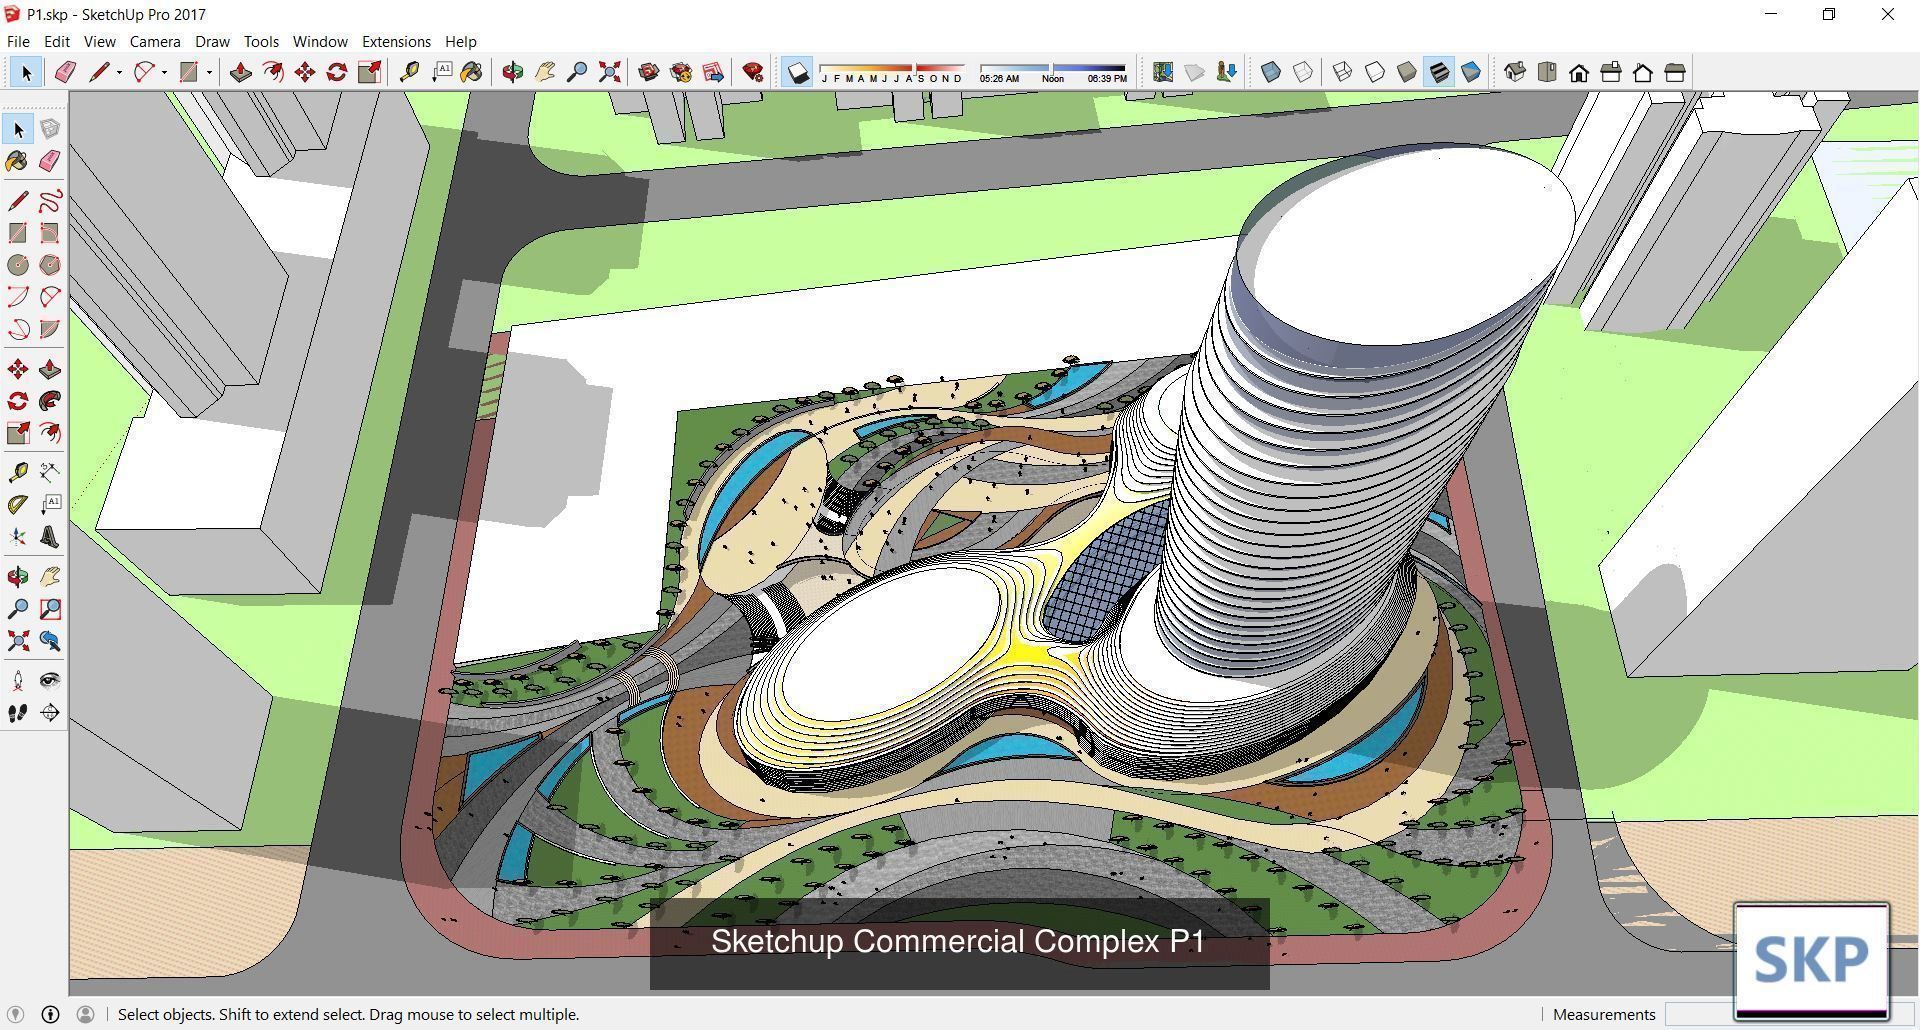The image size is (1920, 1030).
Task: Select the Circle tool
Action: click(x=18, y=265)
